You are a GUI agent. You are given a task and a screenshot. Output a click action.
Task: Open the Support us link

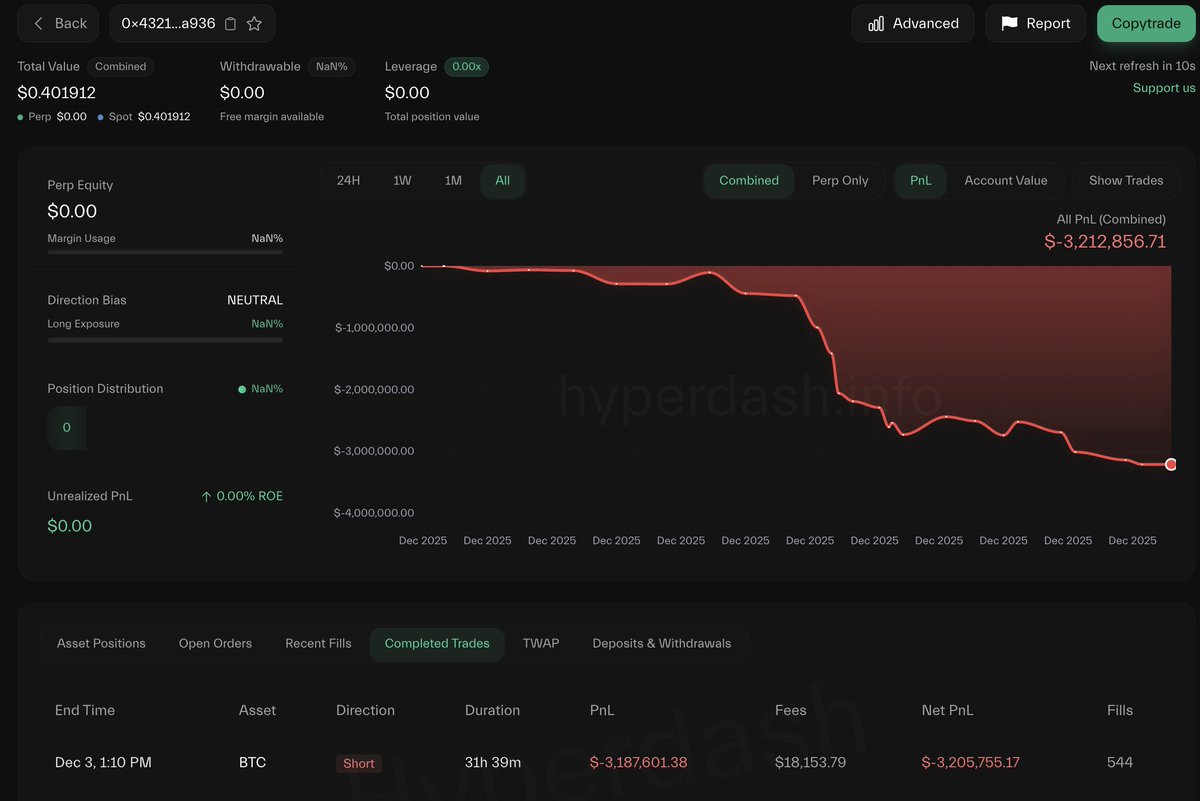[1163, 88]
